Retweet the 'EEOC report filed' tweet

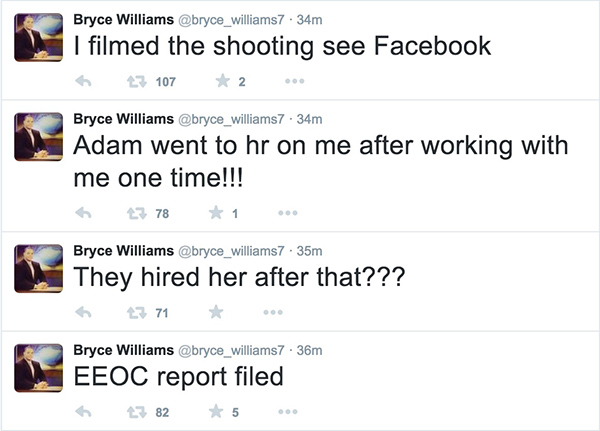136,411
